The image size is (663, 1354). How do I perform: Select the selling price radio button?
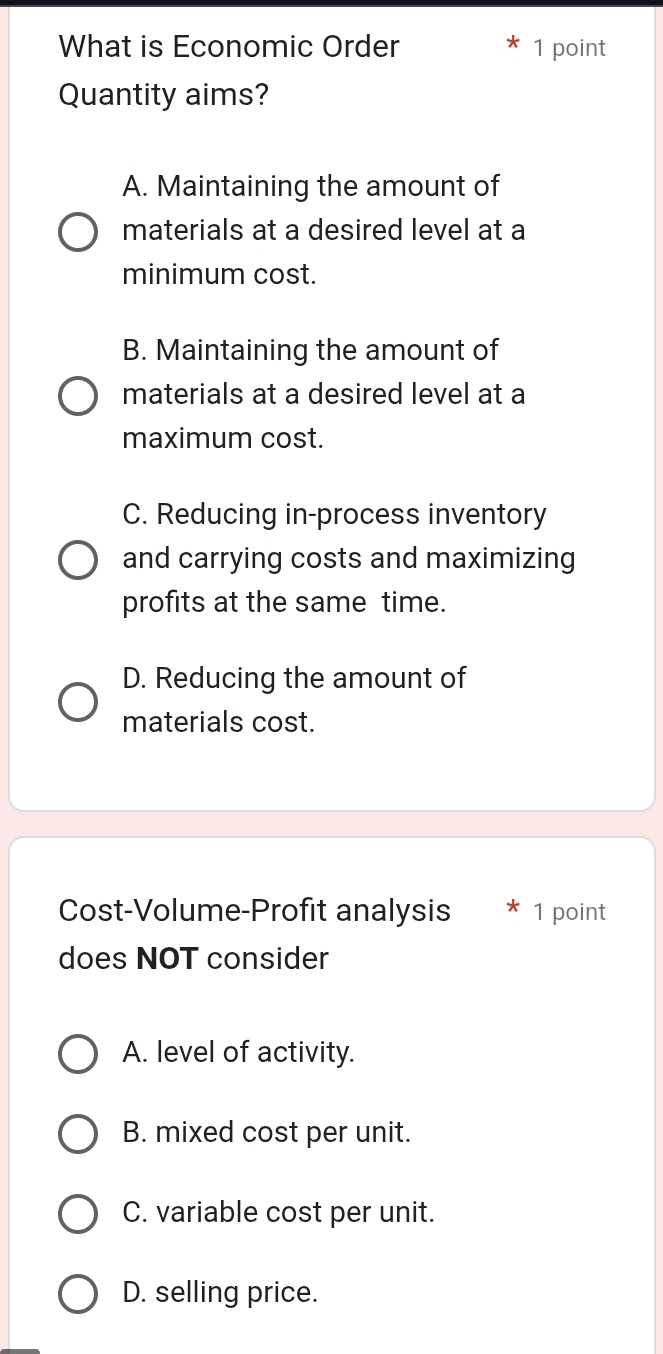tap(78, 1293)
